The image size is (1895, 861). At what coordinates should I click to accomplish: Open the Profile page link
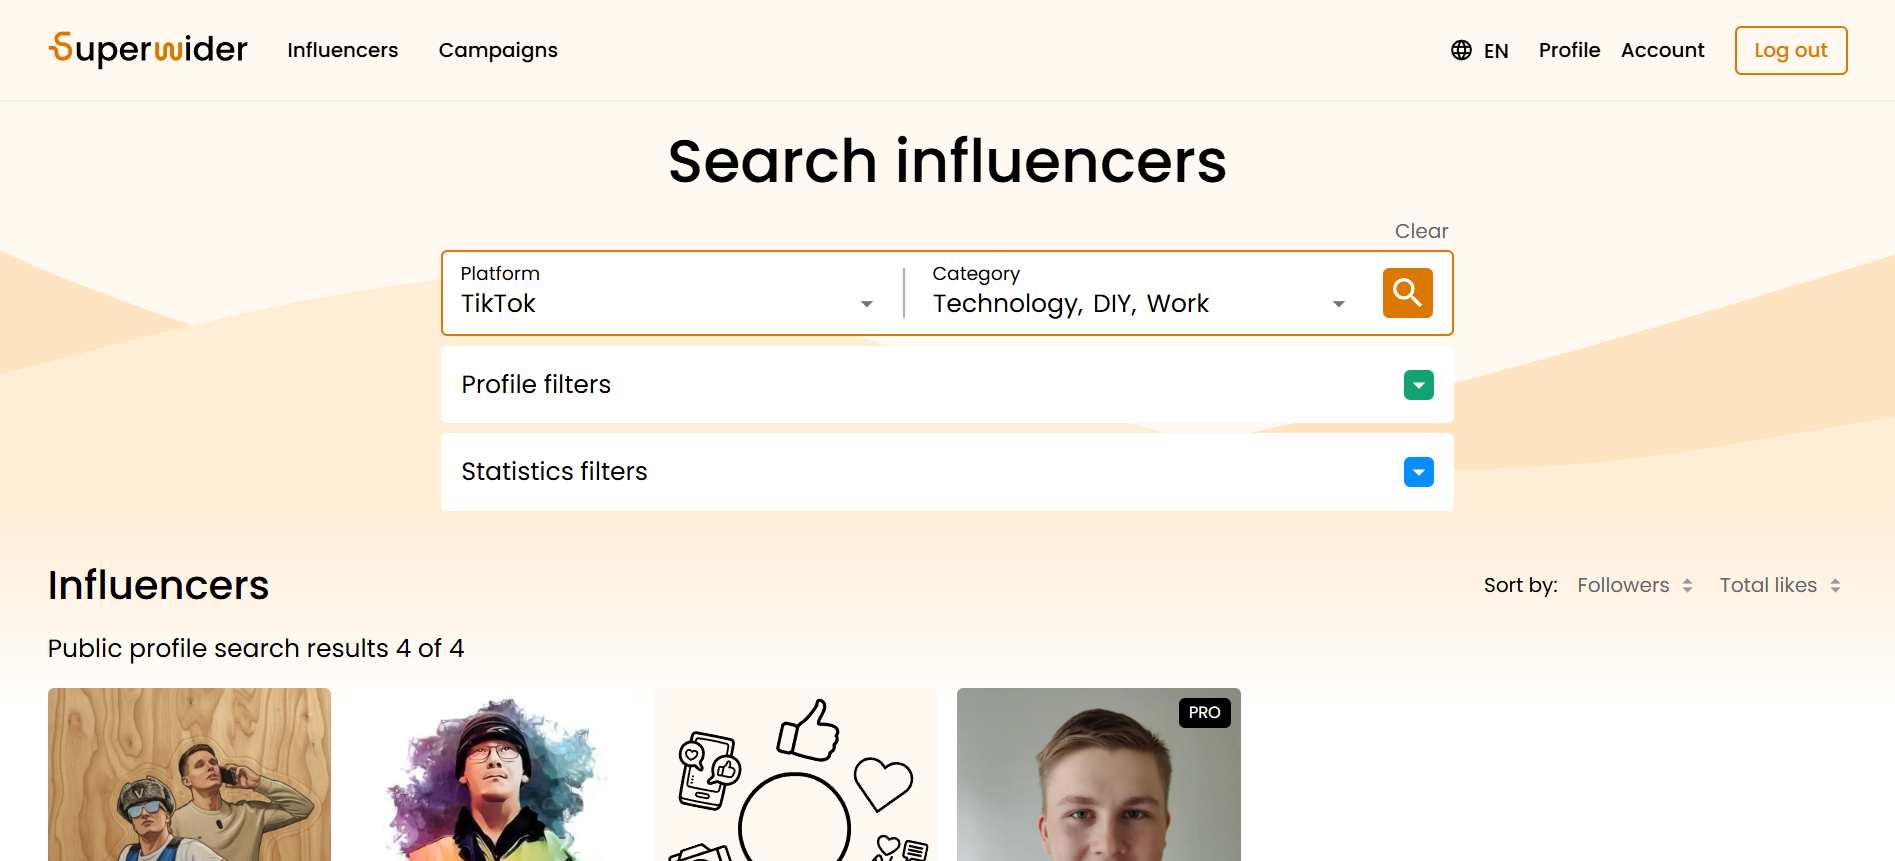[x=1569, y=50]
